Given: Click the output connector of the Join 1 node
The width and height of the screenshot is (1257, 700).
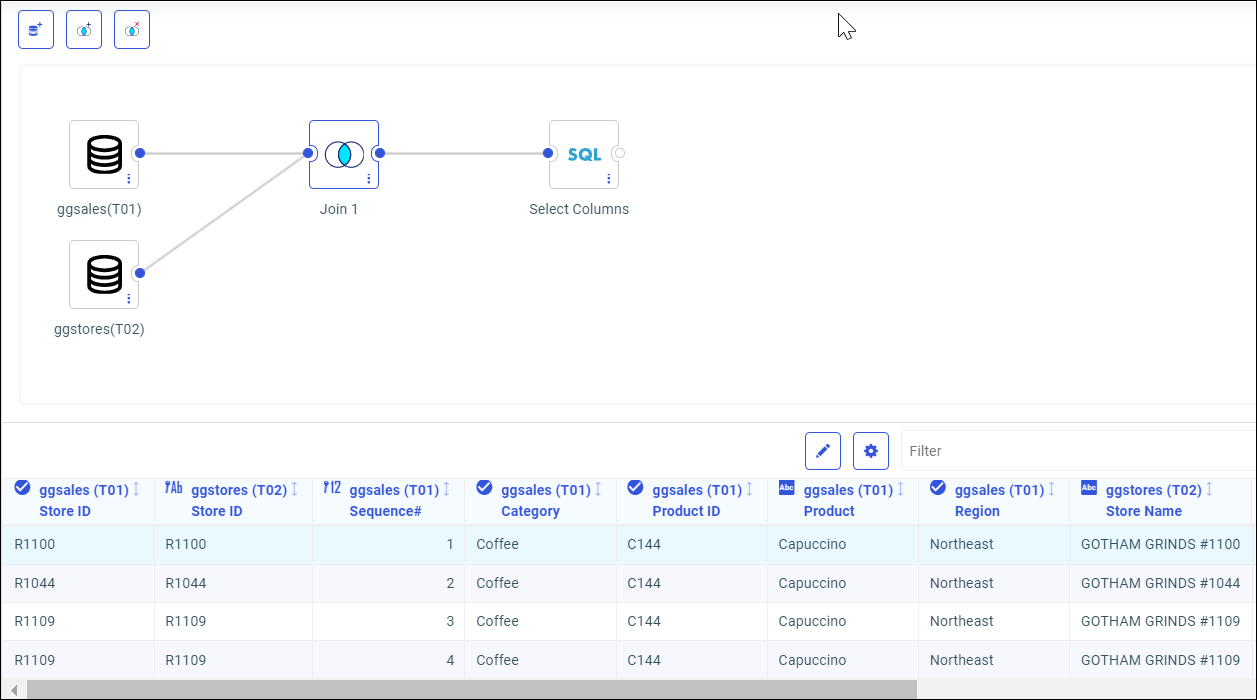Looking at the screenshot, I should (x=379, y=153).
